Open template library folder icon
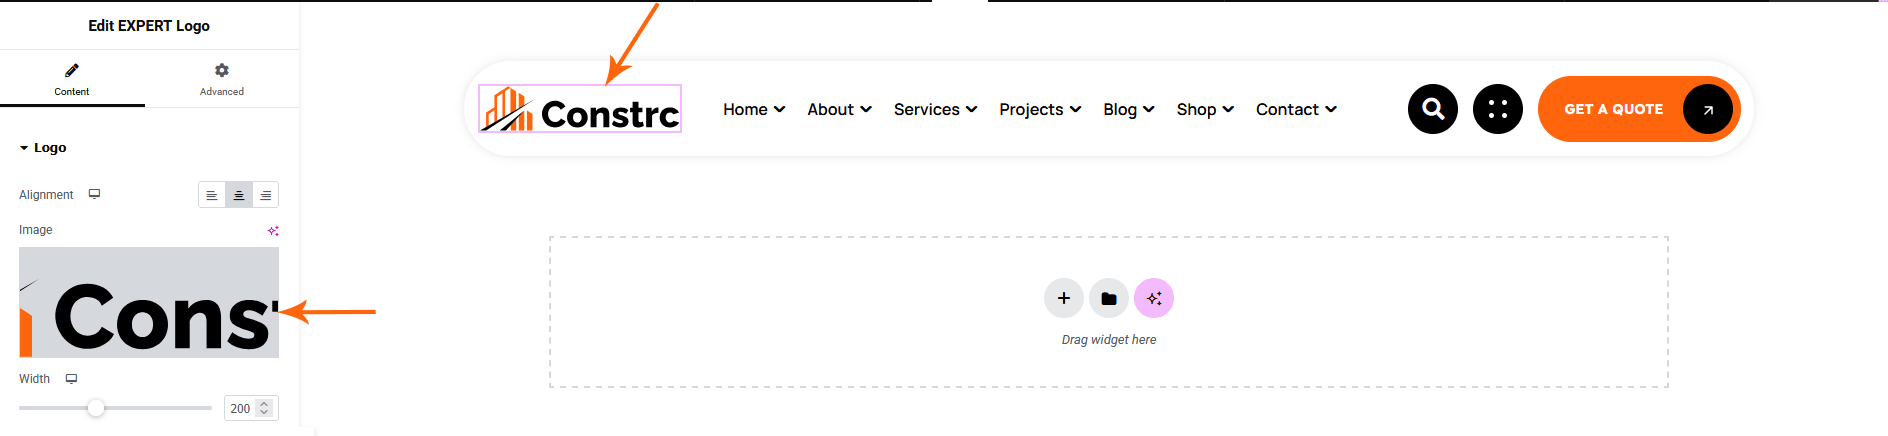This screenshot has height=436, width=1888. (1108, 298)
